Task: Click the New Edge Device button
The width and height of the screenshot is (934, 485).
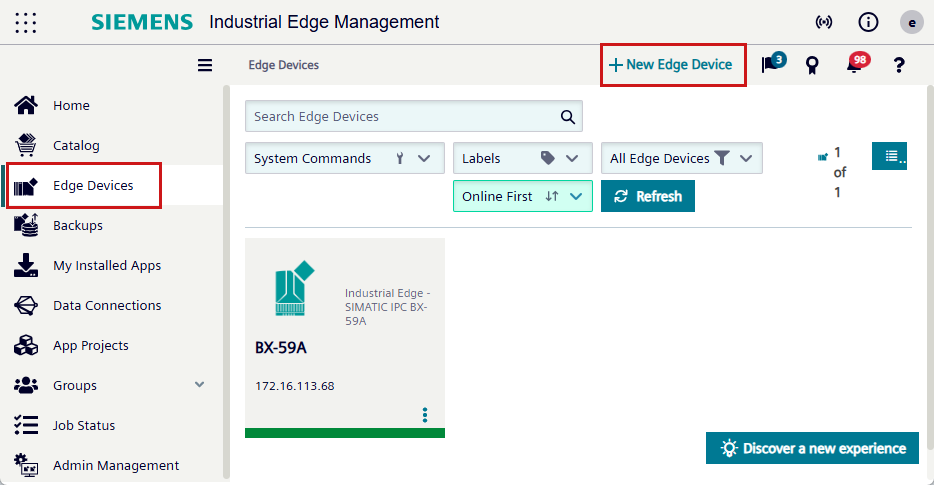Action: [672, 64]
